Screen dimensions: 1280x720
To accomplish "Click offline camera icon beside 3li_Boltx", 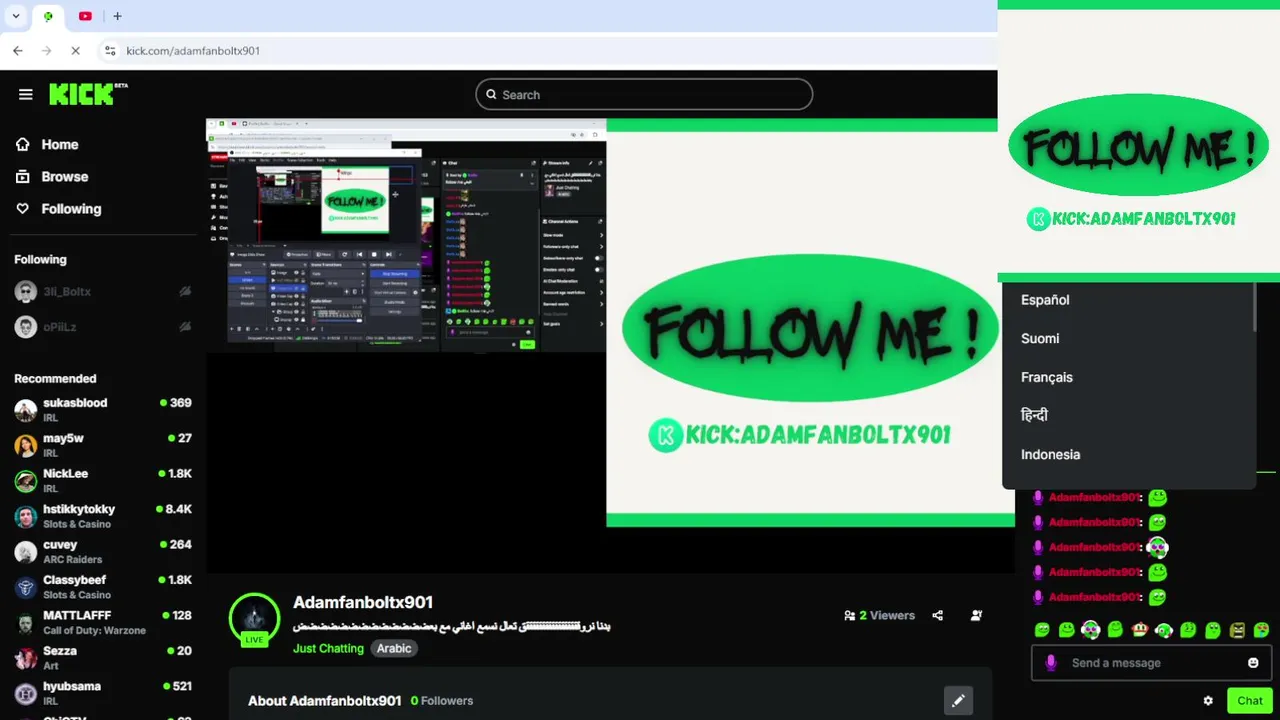I will (185, 291).
